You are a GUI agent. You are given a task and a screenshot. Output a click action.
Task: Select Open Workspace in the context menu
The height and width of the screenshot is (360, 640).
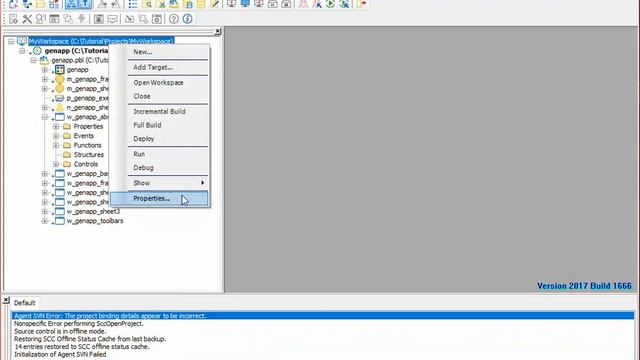pos(160,82)
